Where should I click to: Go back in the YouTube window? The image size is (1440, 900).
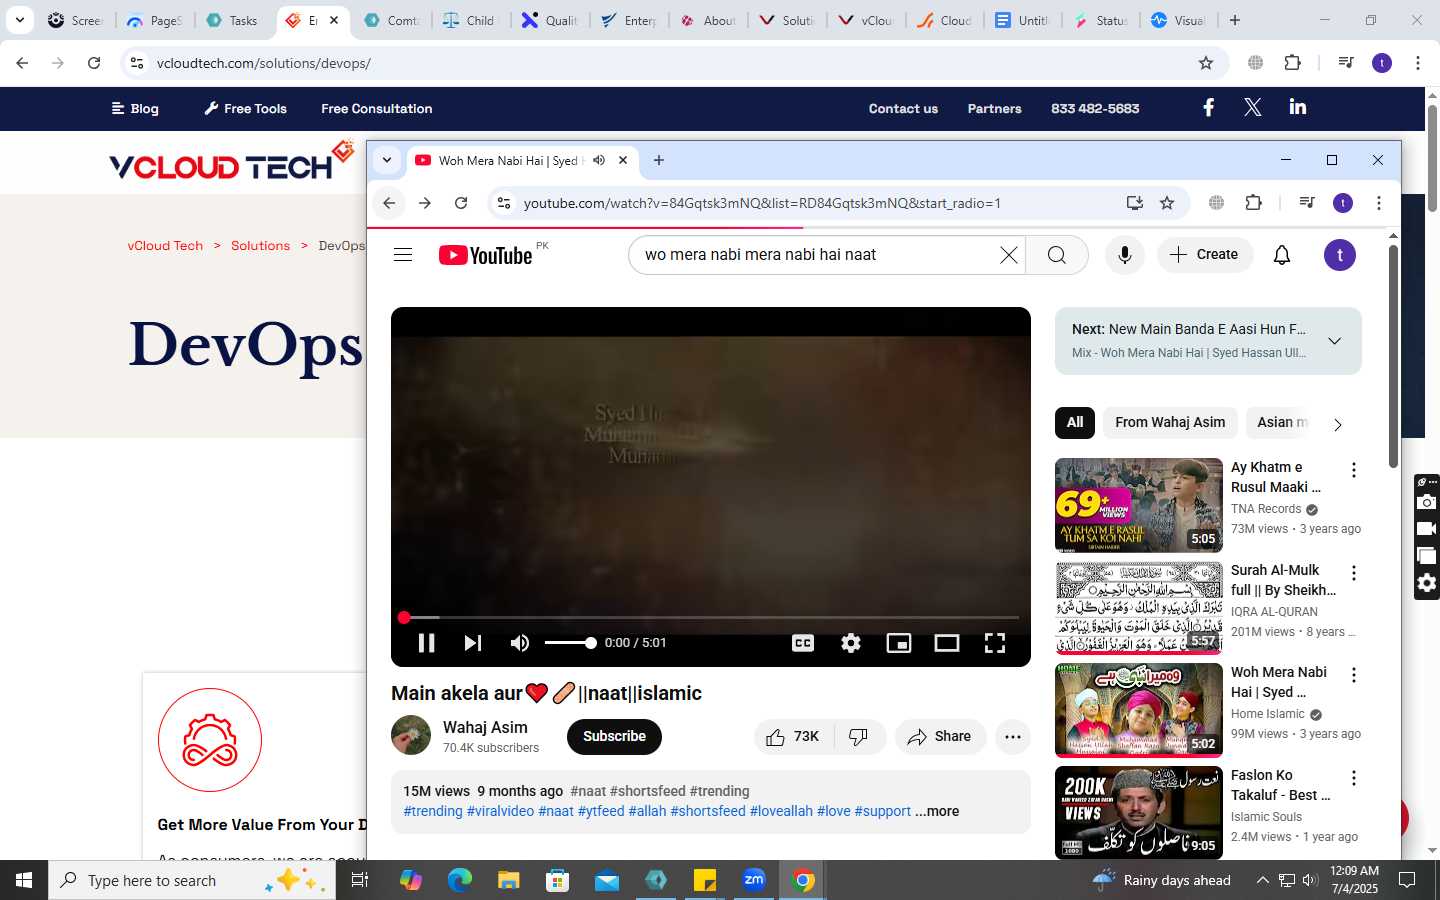point(389,203)
